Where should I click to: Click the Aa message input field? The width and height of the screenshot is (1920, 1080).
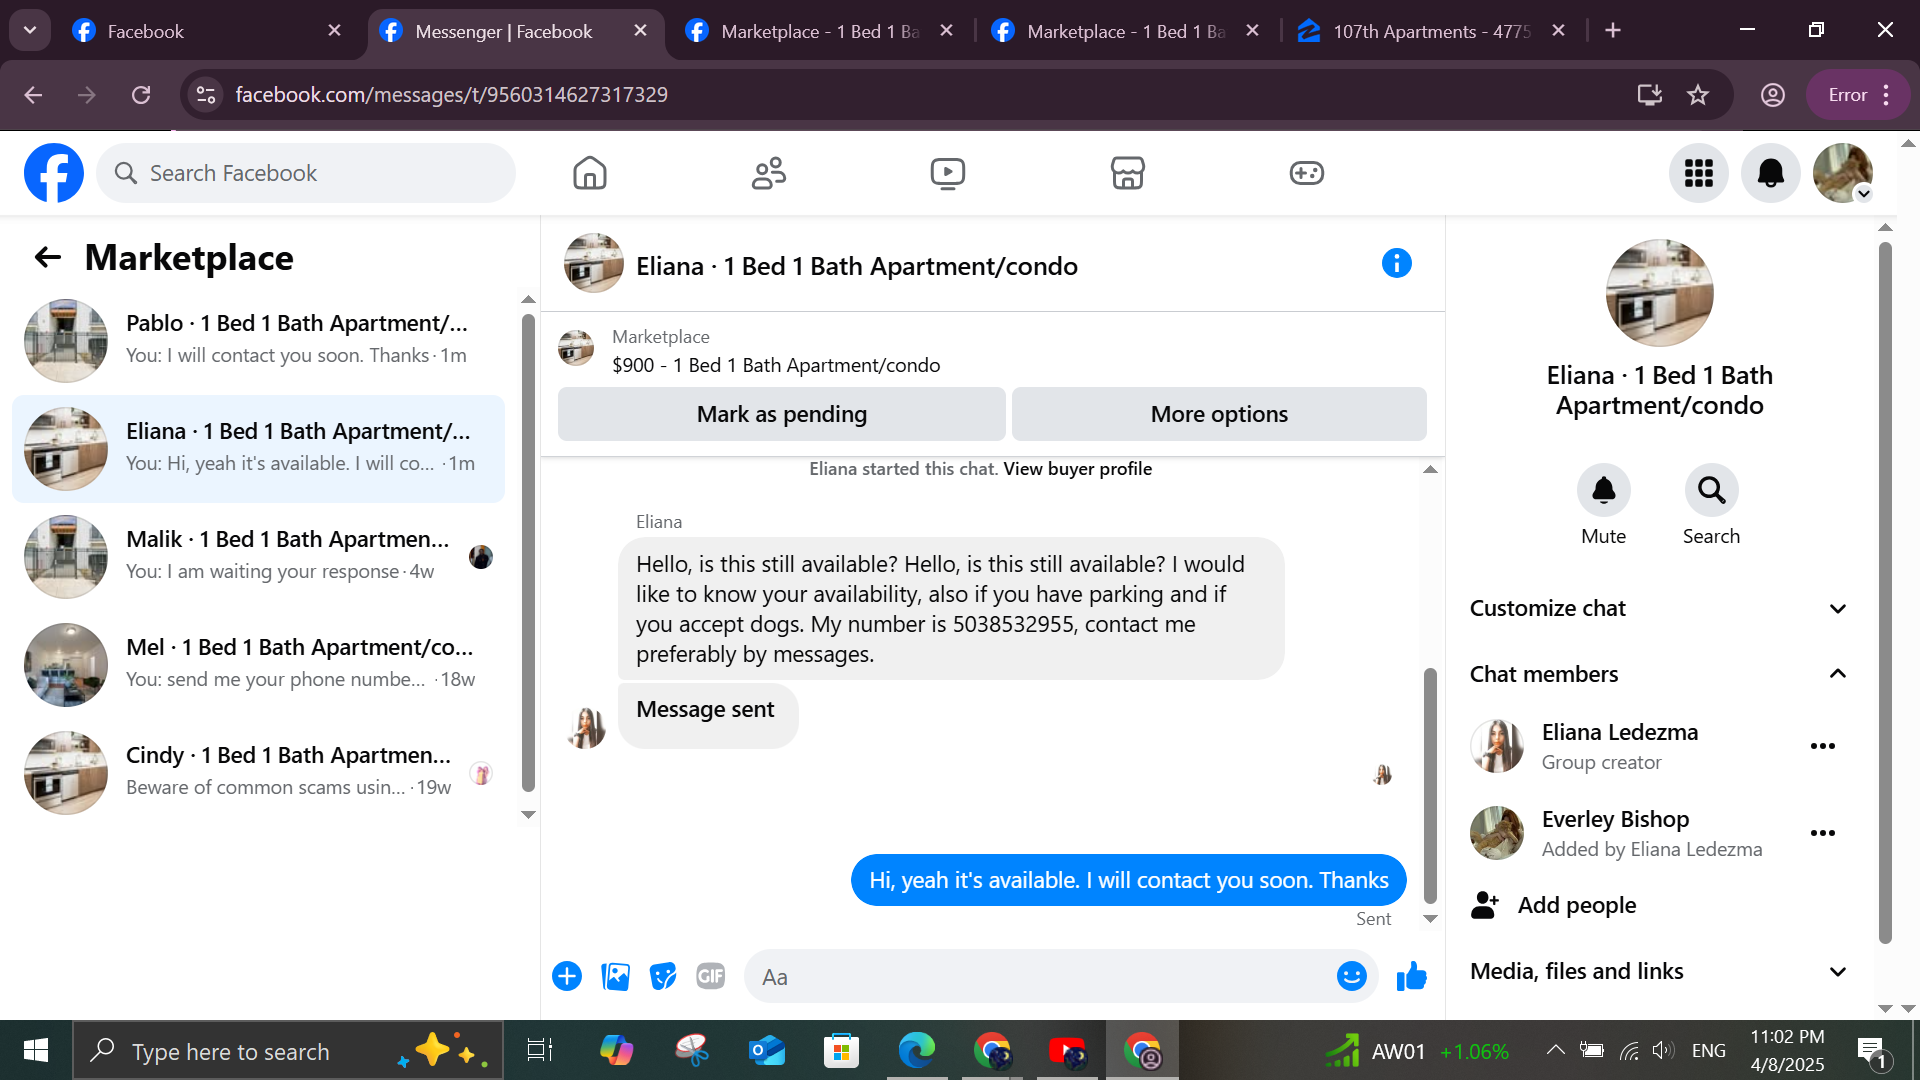[1040, 977]
